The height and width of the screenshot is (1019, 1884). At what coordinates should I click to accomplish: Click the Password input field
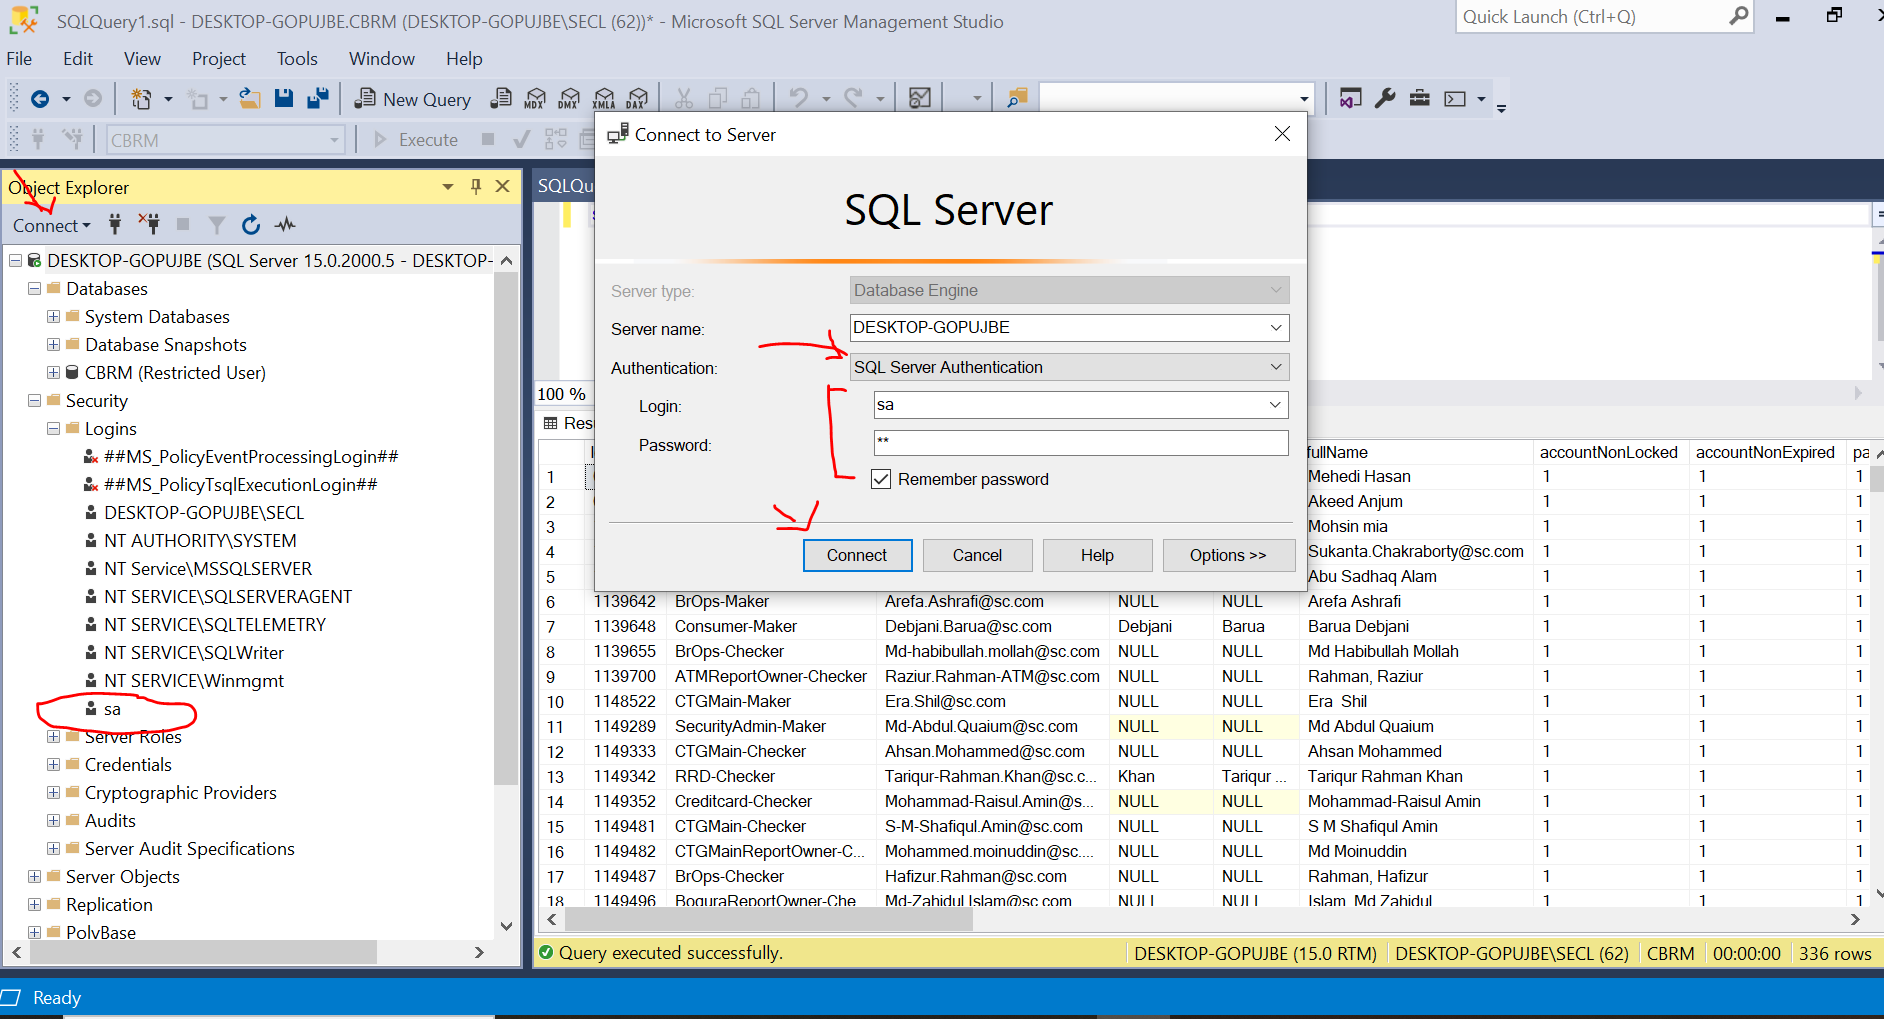click(1081, 442)
